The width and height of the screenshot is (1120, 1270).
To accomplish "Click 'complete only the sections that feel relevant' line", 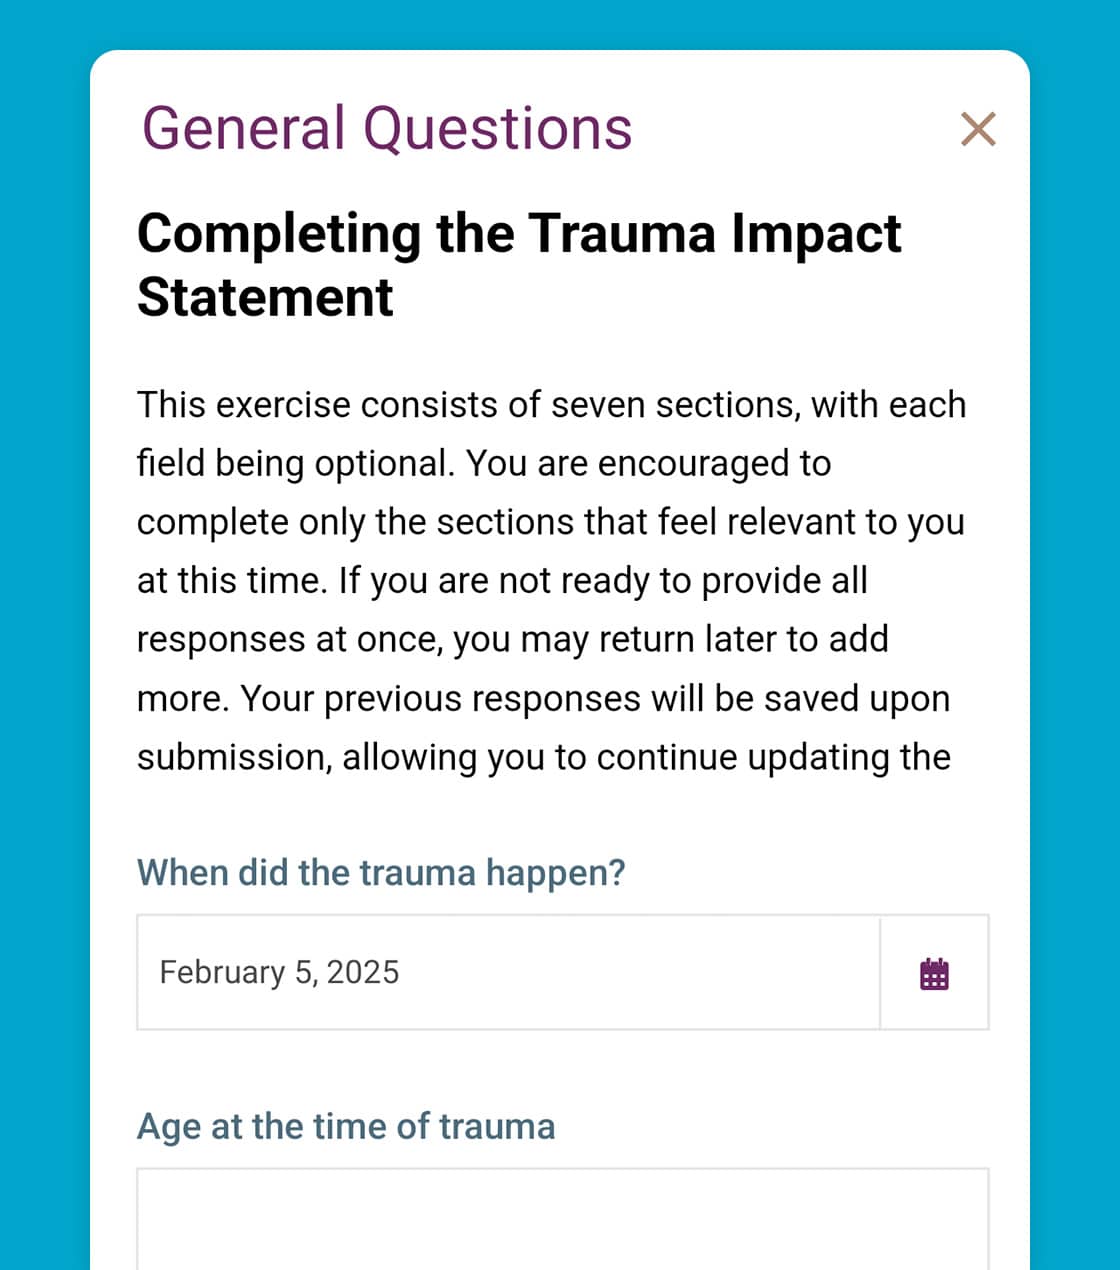I will (x=550, y=522).
